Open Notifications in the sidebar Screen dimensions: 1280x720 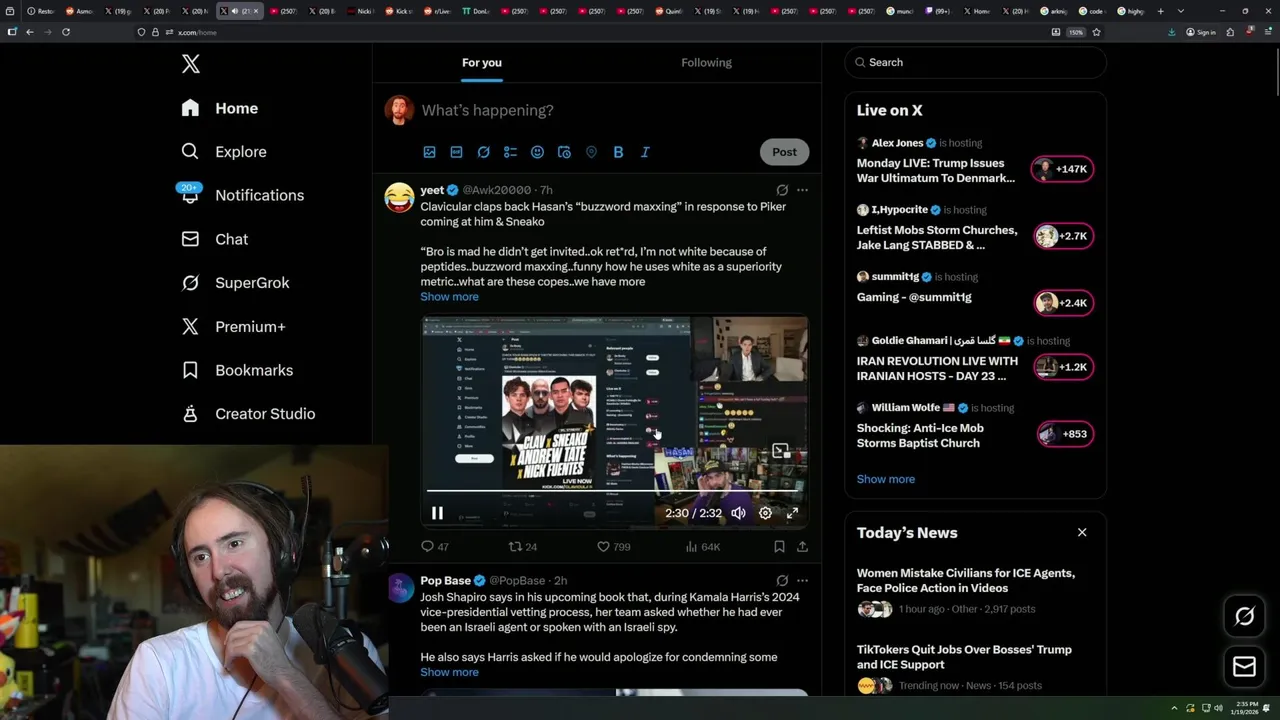pyautogui.click(x=241, y=195)
